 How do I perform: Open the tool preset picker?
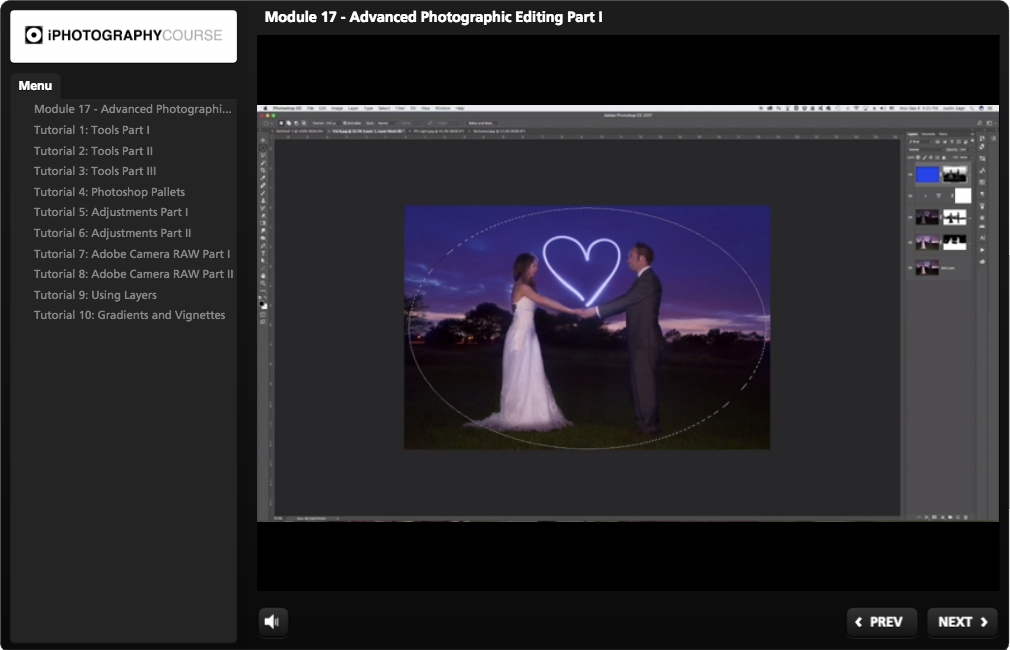pos(267,123)
